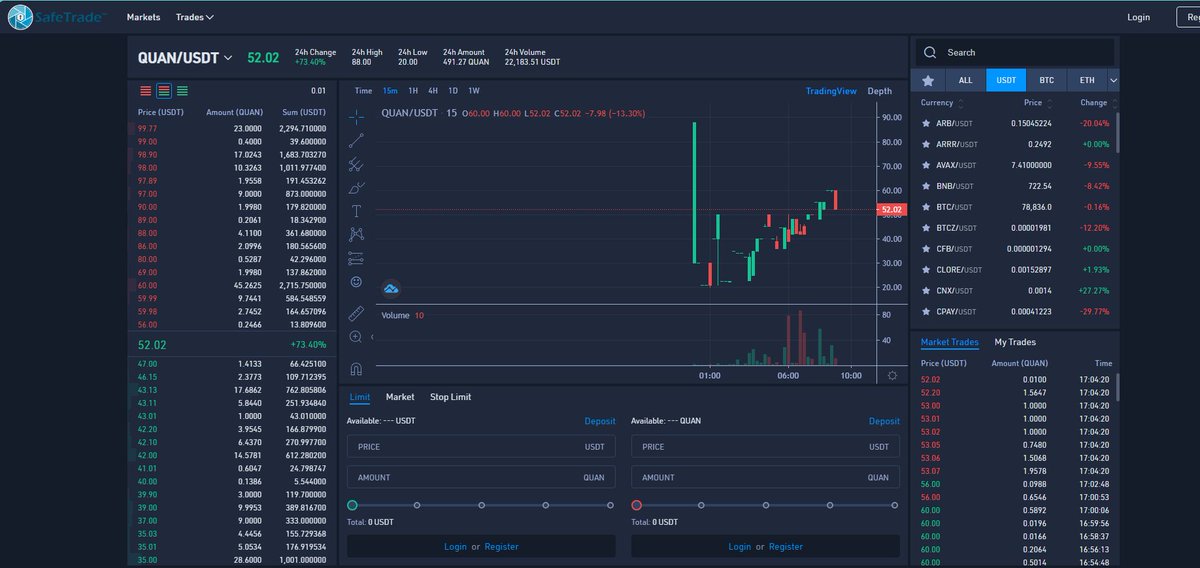This screenshot has height=568, width=1200.
Task: Sort markets by Currency column
Action: (x=943, y=103)
